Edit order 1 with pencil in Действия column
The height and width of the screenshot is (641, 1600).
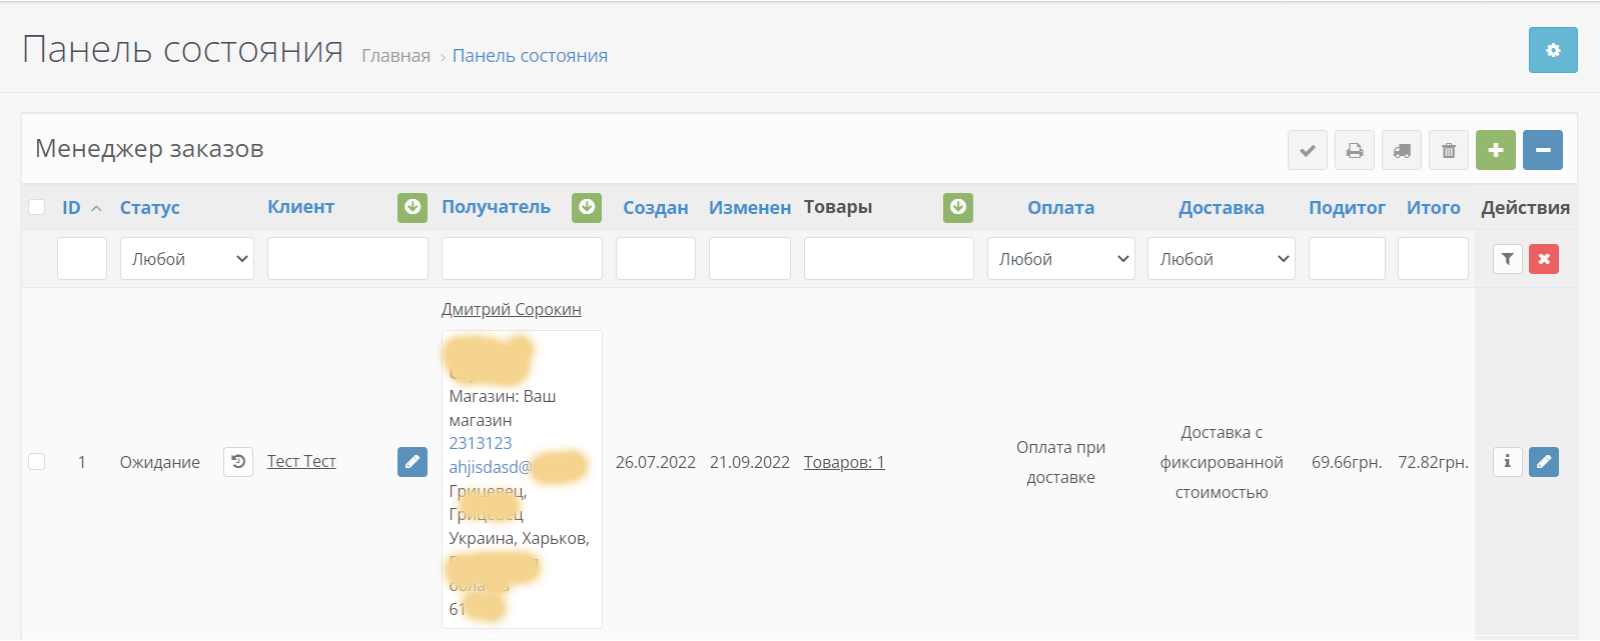click(x=1544, y=462)
